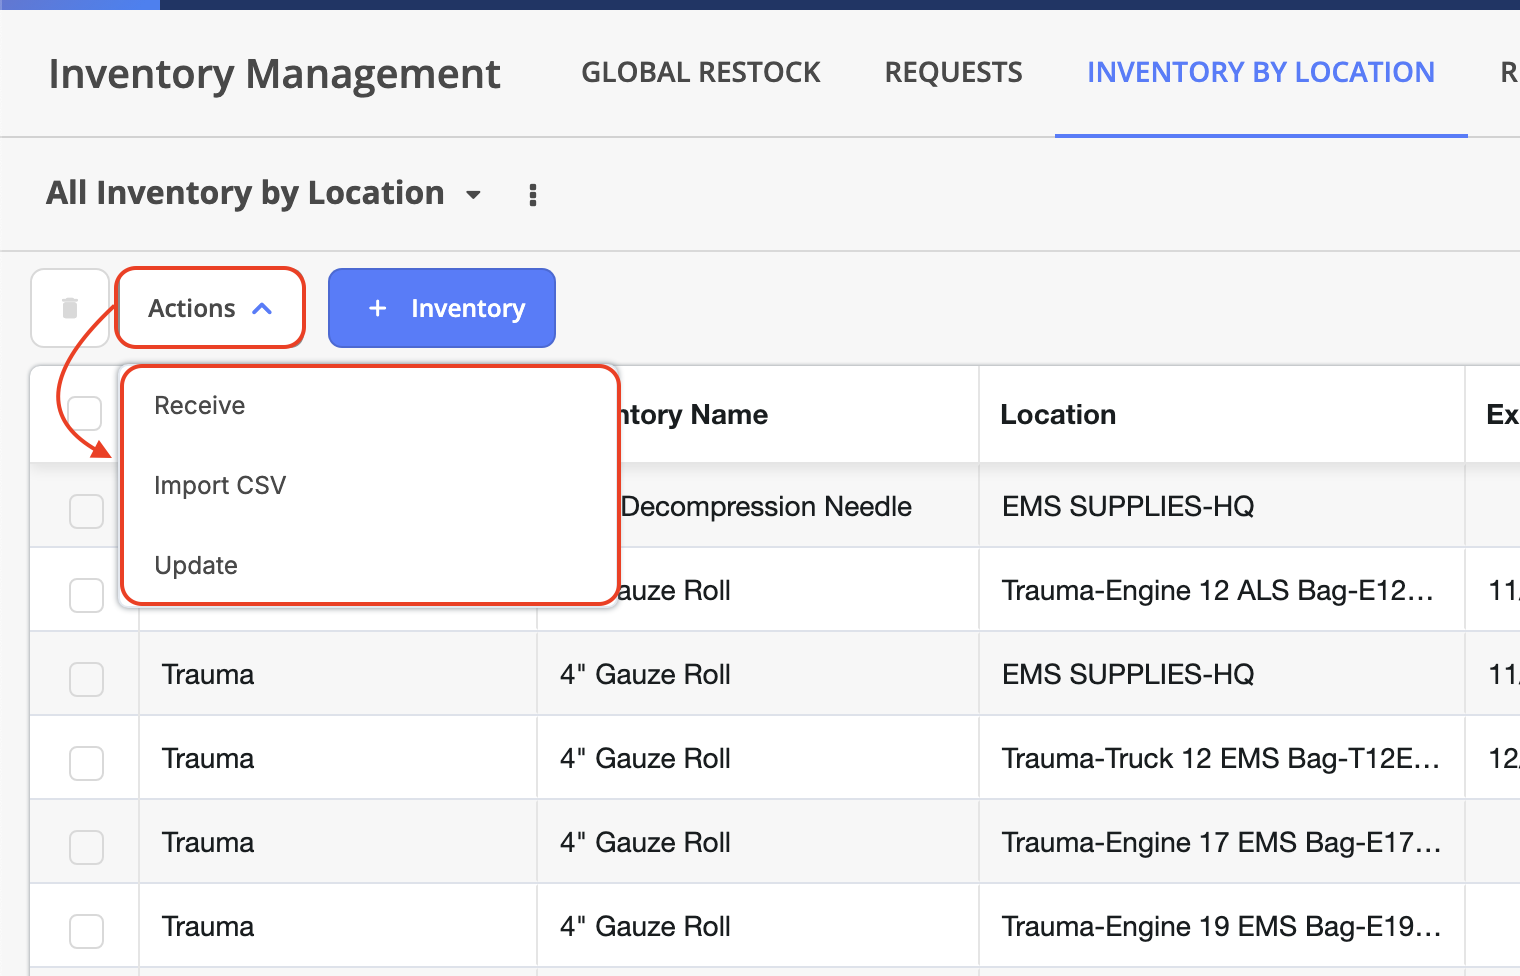
Task: Toggle the select-all header checkbox
Action: [85, 413]
